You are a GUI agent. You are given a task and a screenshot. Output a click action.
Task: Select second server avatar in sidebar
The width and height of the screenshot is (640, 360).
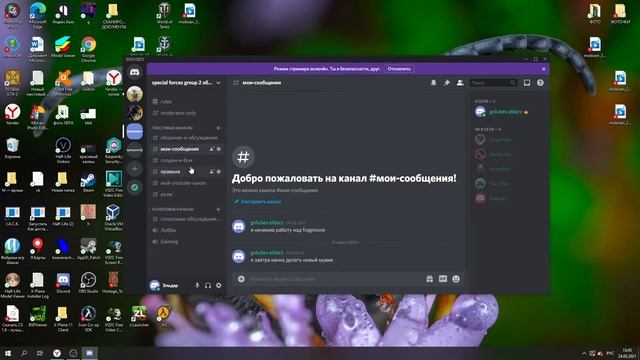point(135,113)
